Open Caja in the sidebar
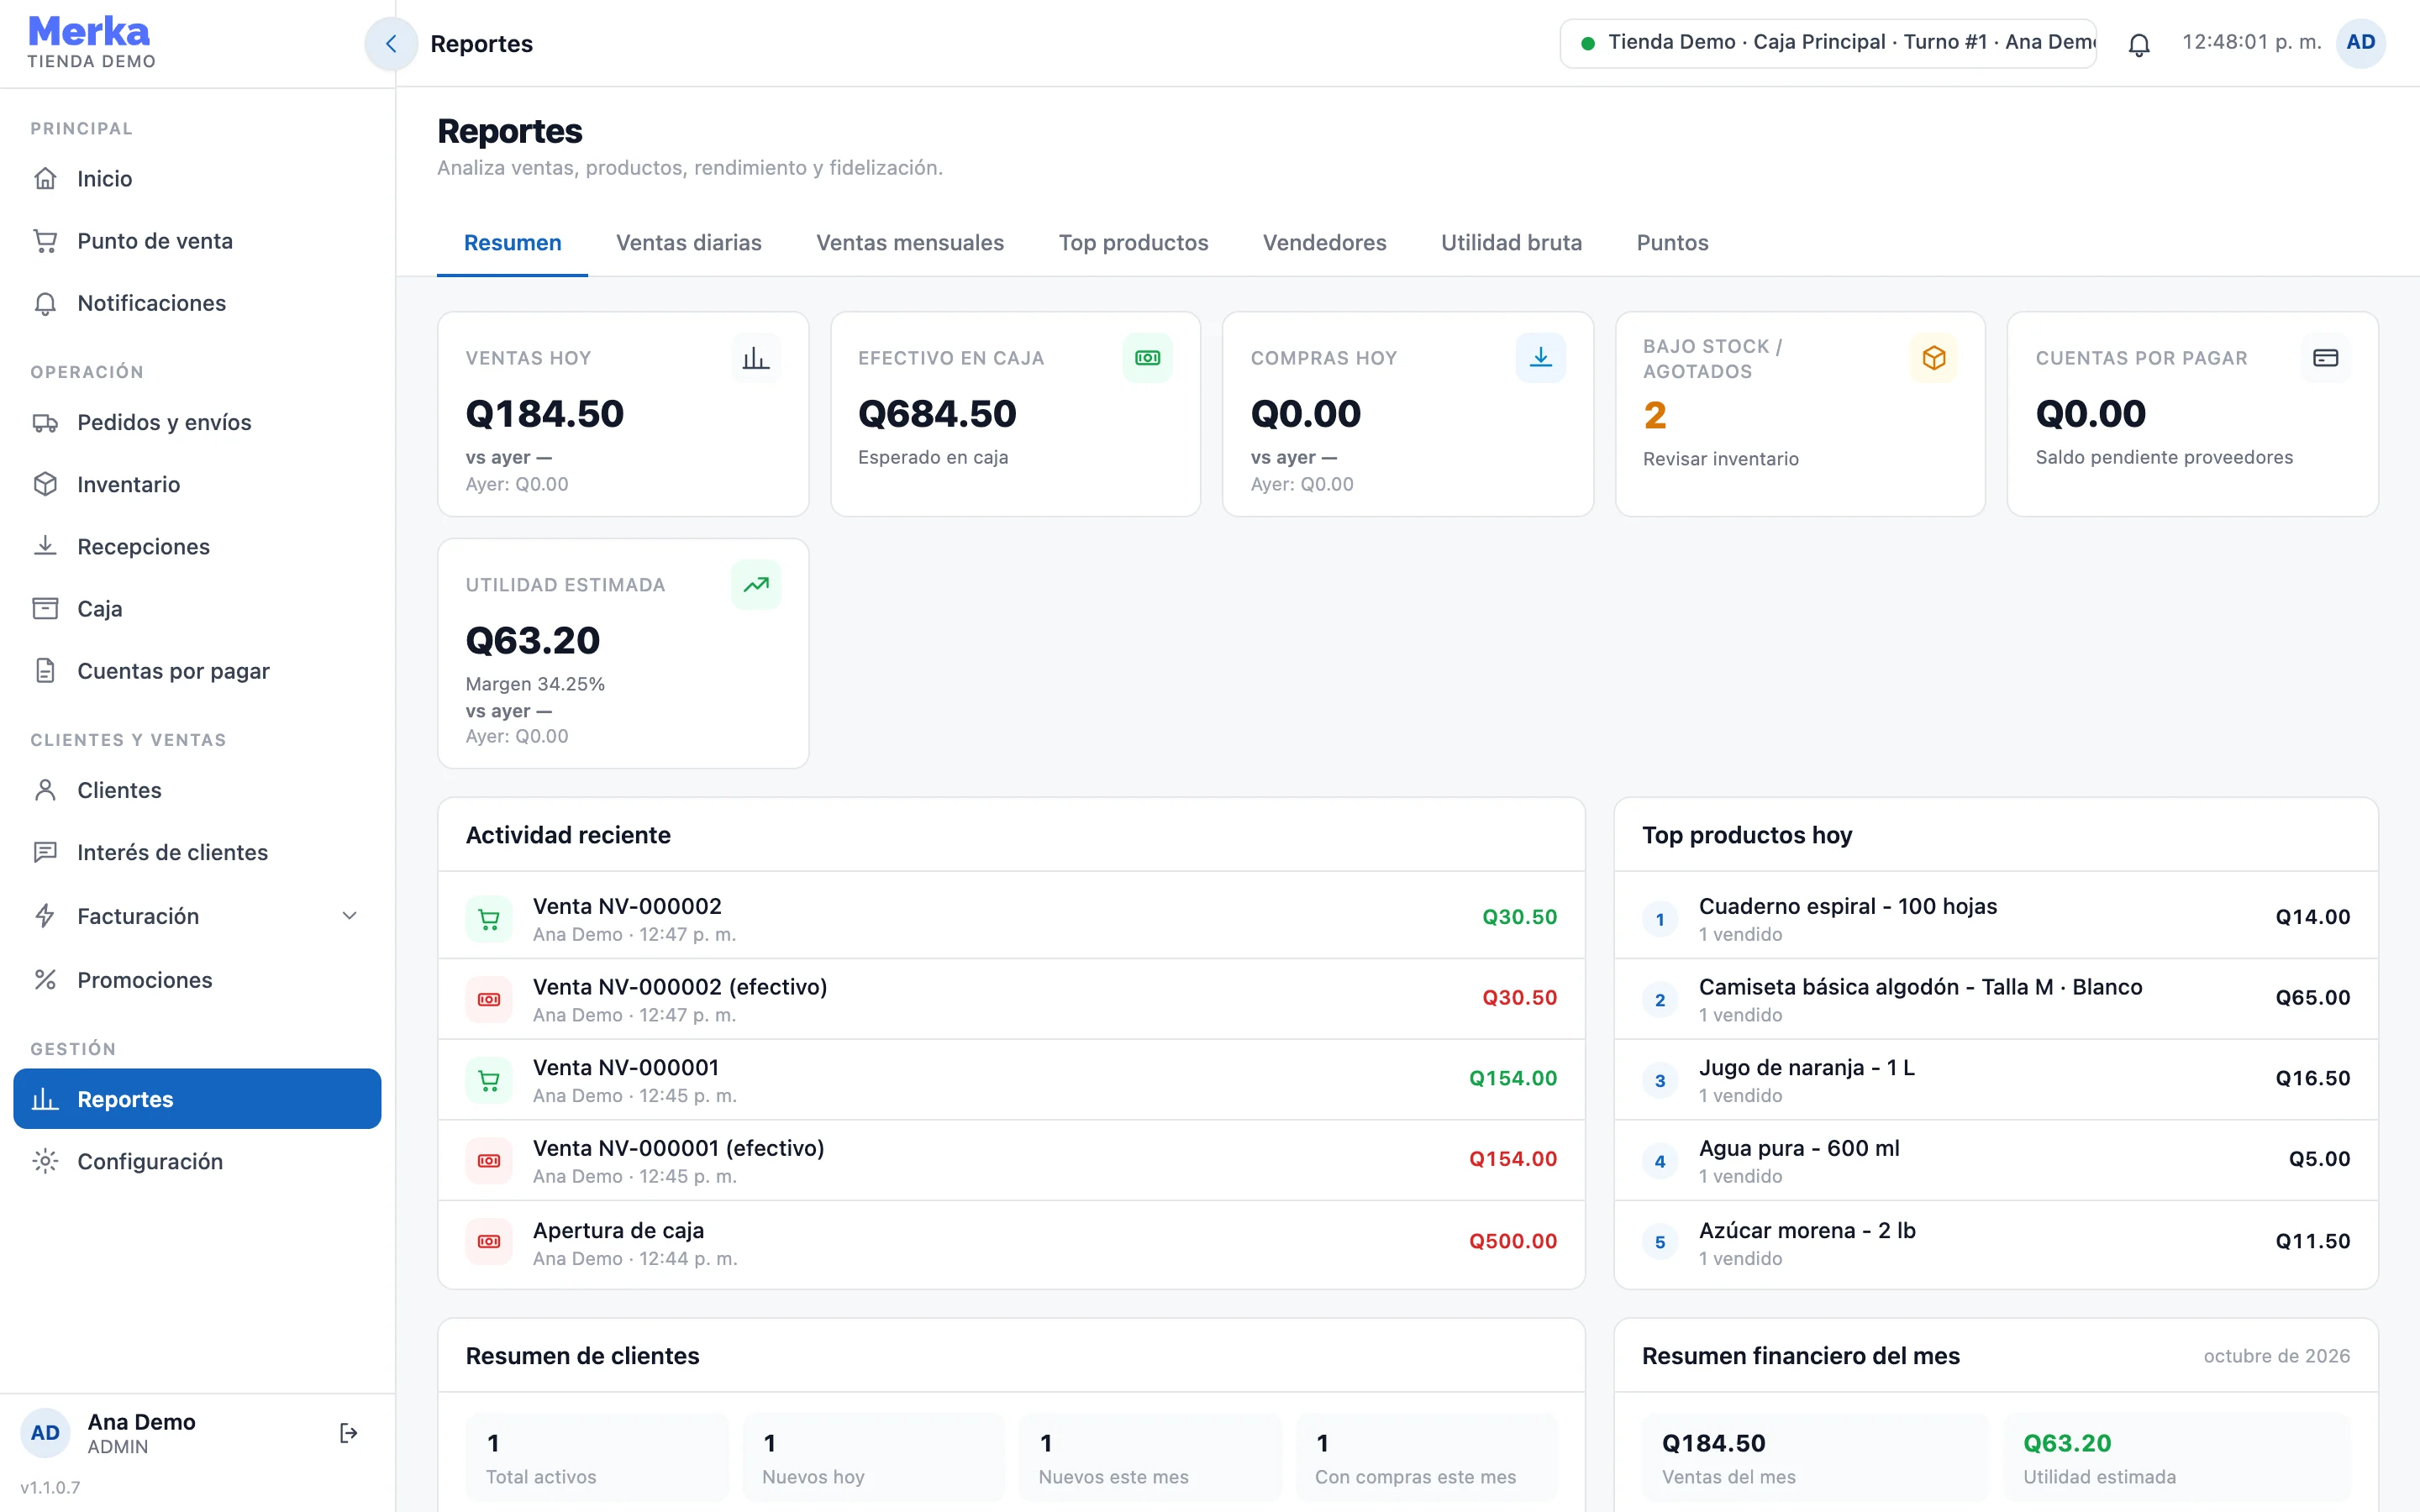This screenshot has height=1512, width=2420. coord(197,609)
